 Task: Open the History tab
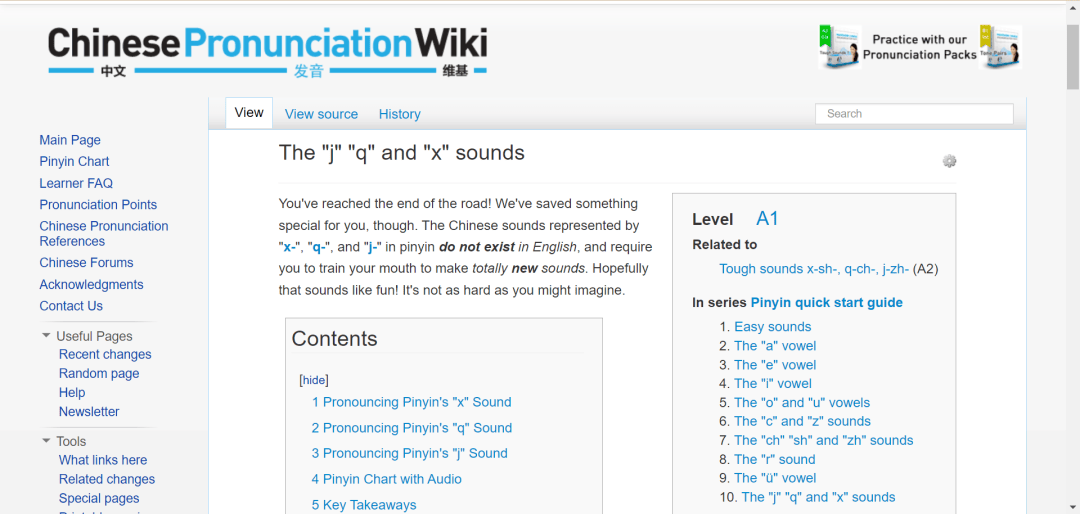pos(399,114)
